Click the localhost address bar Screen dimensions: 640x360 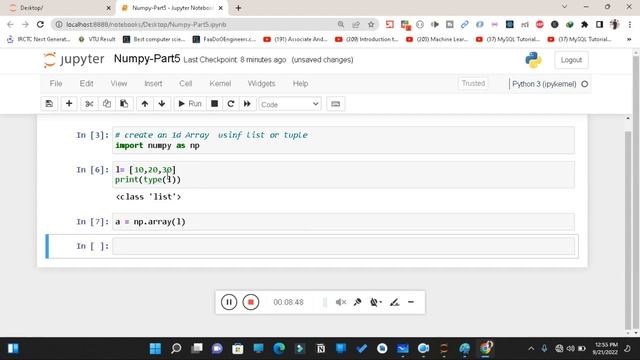point(196,24)
